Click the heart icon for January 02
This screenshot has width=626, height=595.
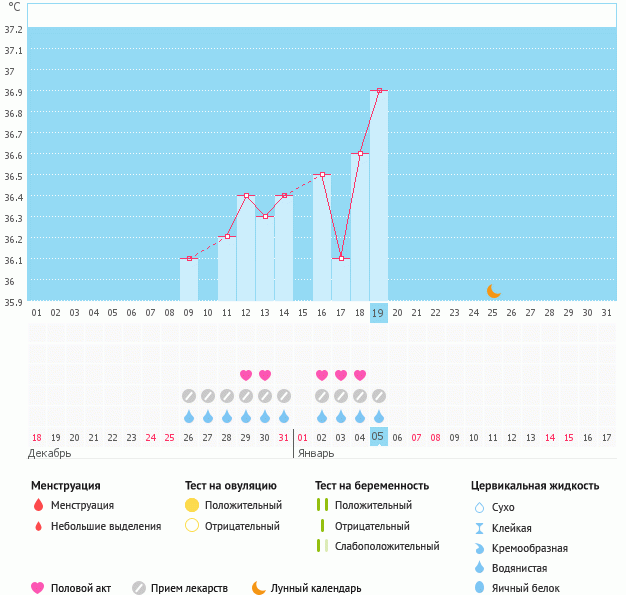[322, 375]
